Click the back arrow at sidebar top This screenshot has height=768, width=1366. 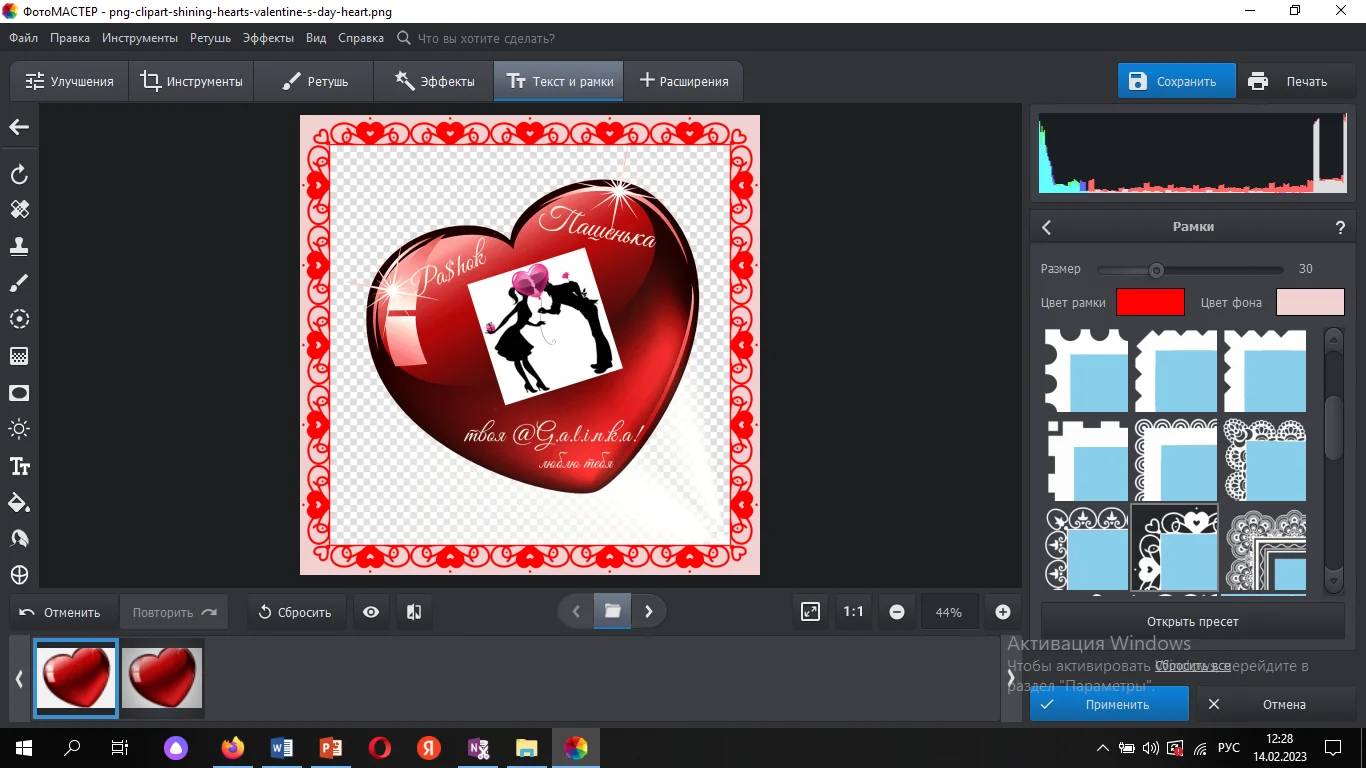(19, 127)
